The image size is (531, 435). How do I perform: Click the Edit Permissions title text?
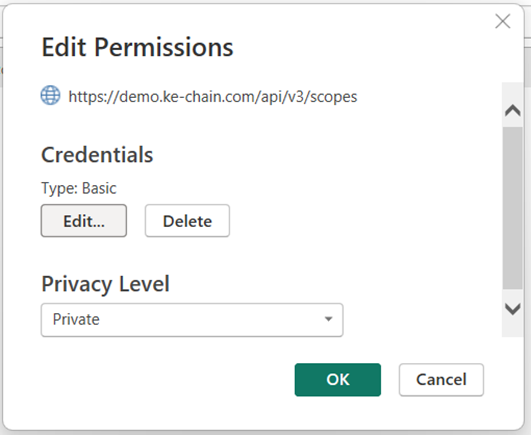coord(137,47)
